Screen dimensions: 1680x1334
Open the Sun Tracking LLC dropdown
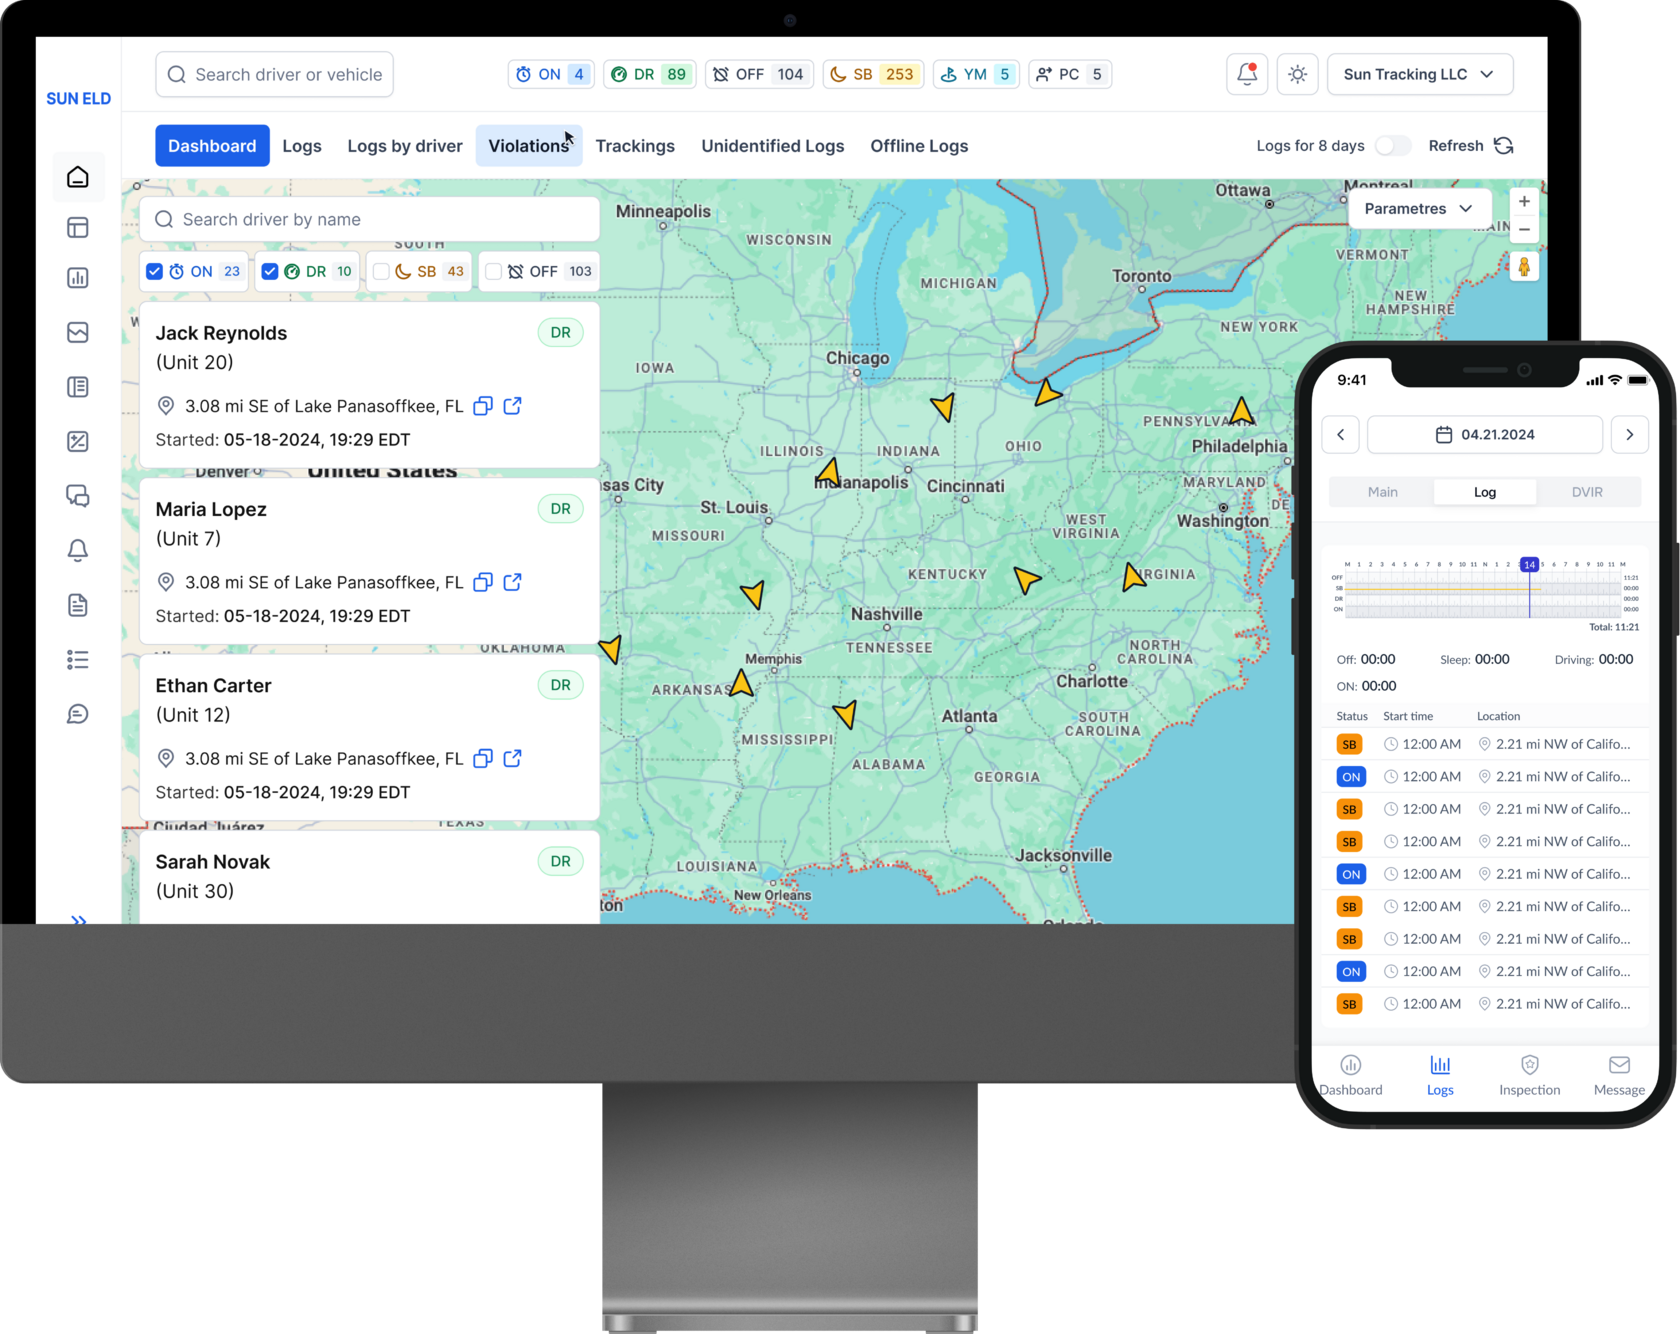[1419, 74]
